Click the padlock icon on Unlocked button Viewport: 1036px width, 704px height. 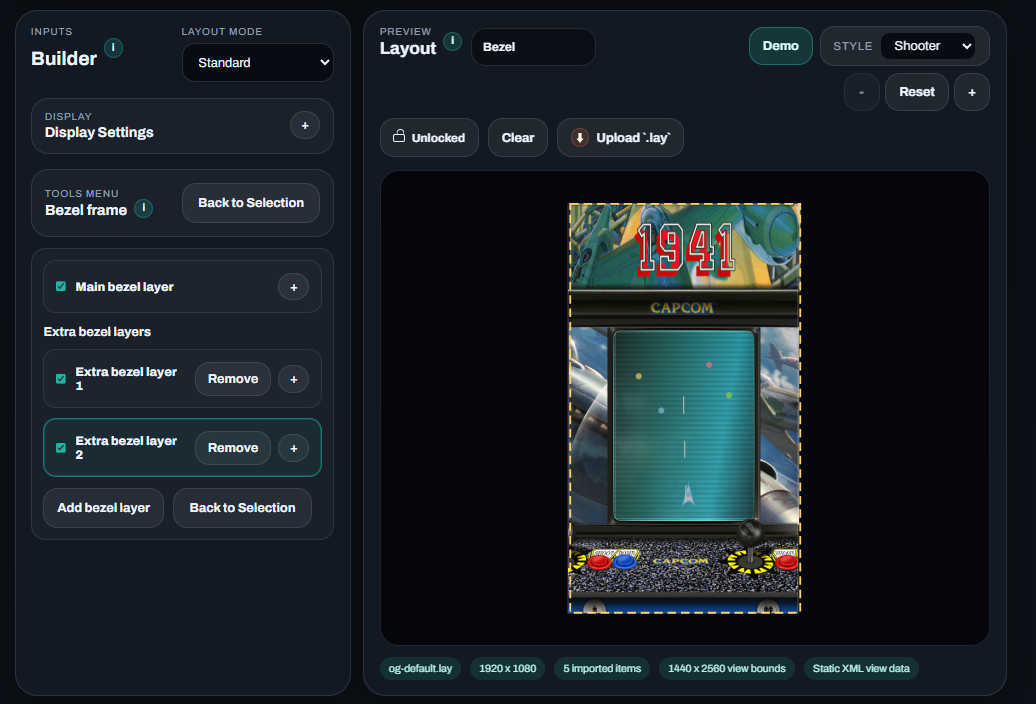(399, 136)
